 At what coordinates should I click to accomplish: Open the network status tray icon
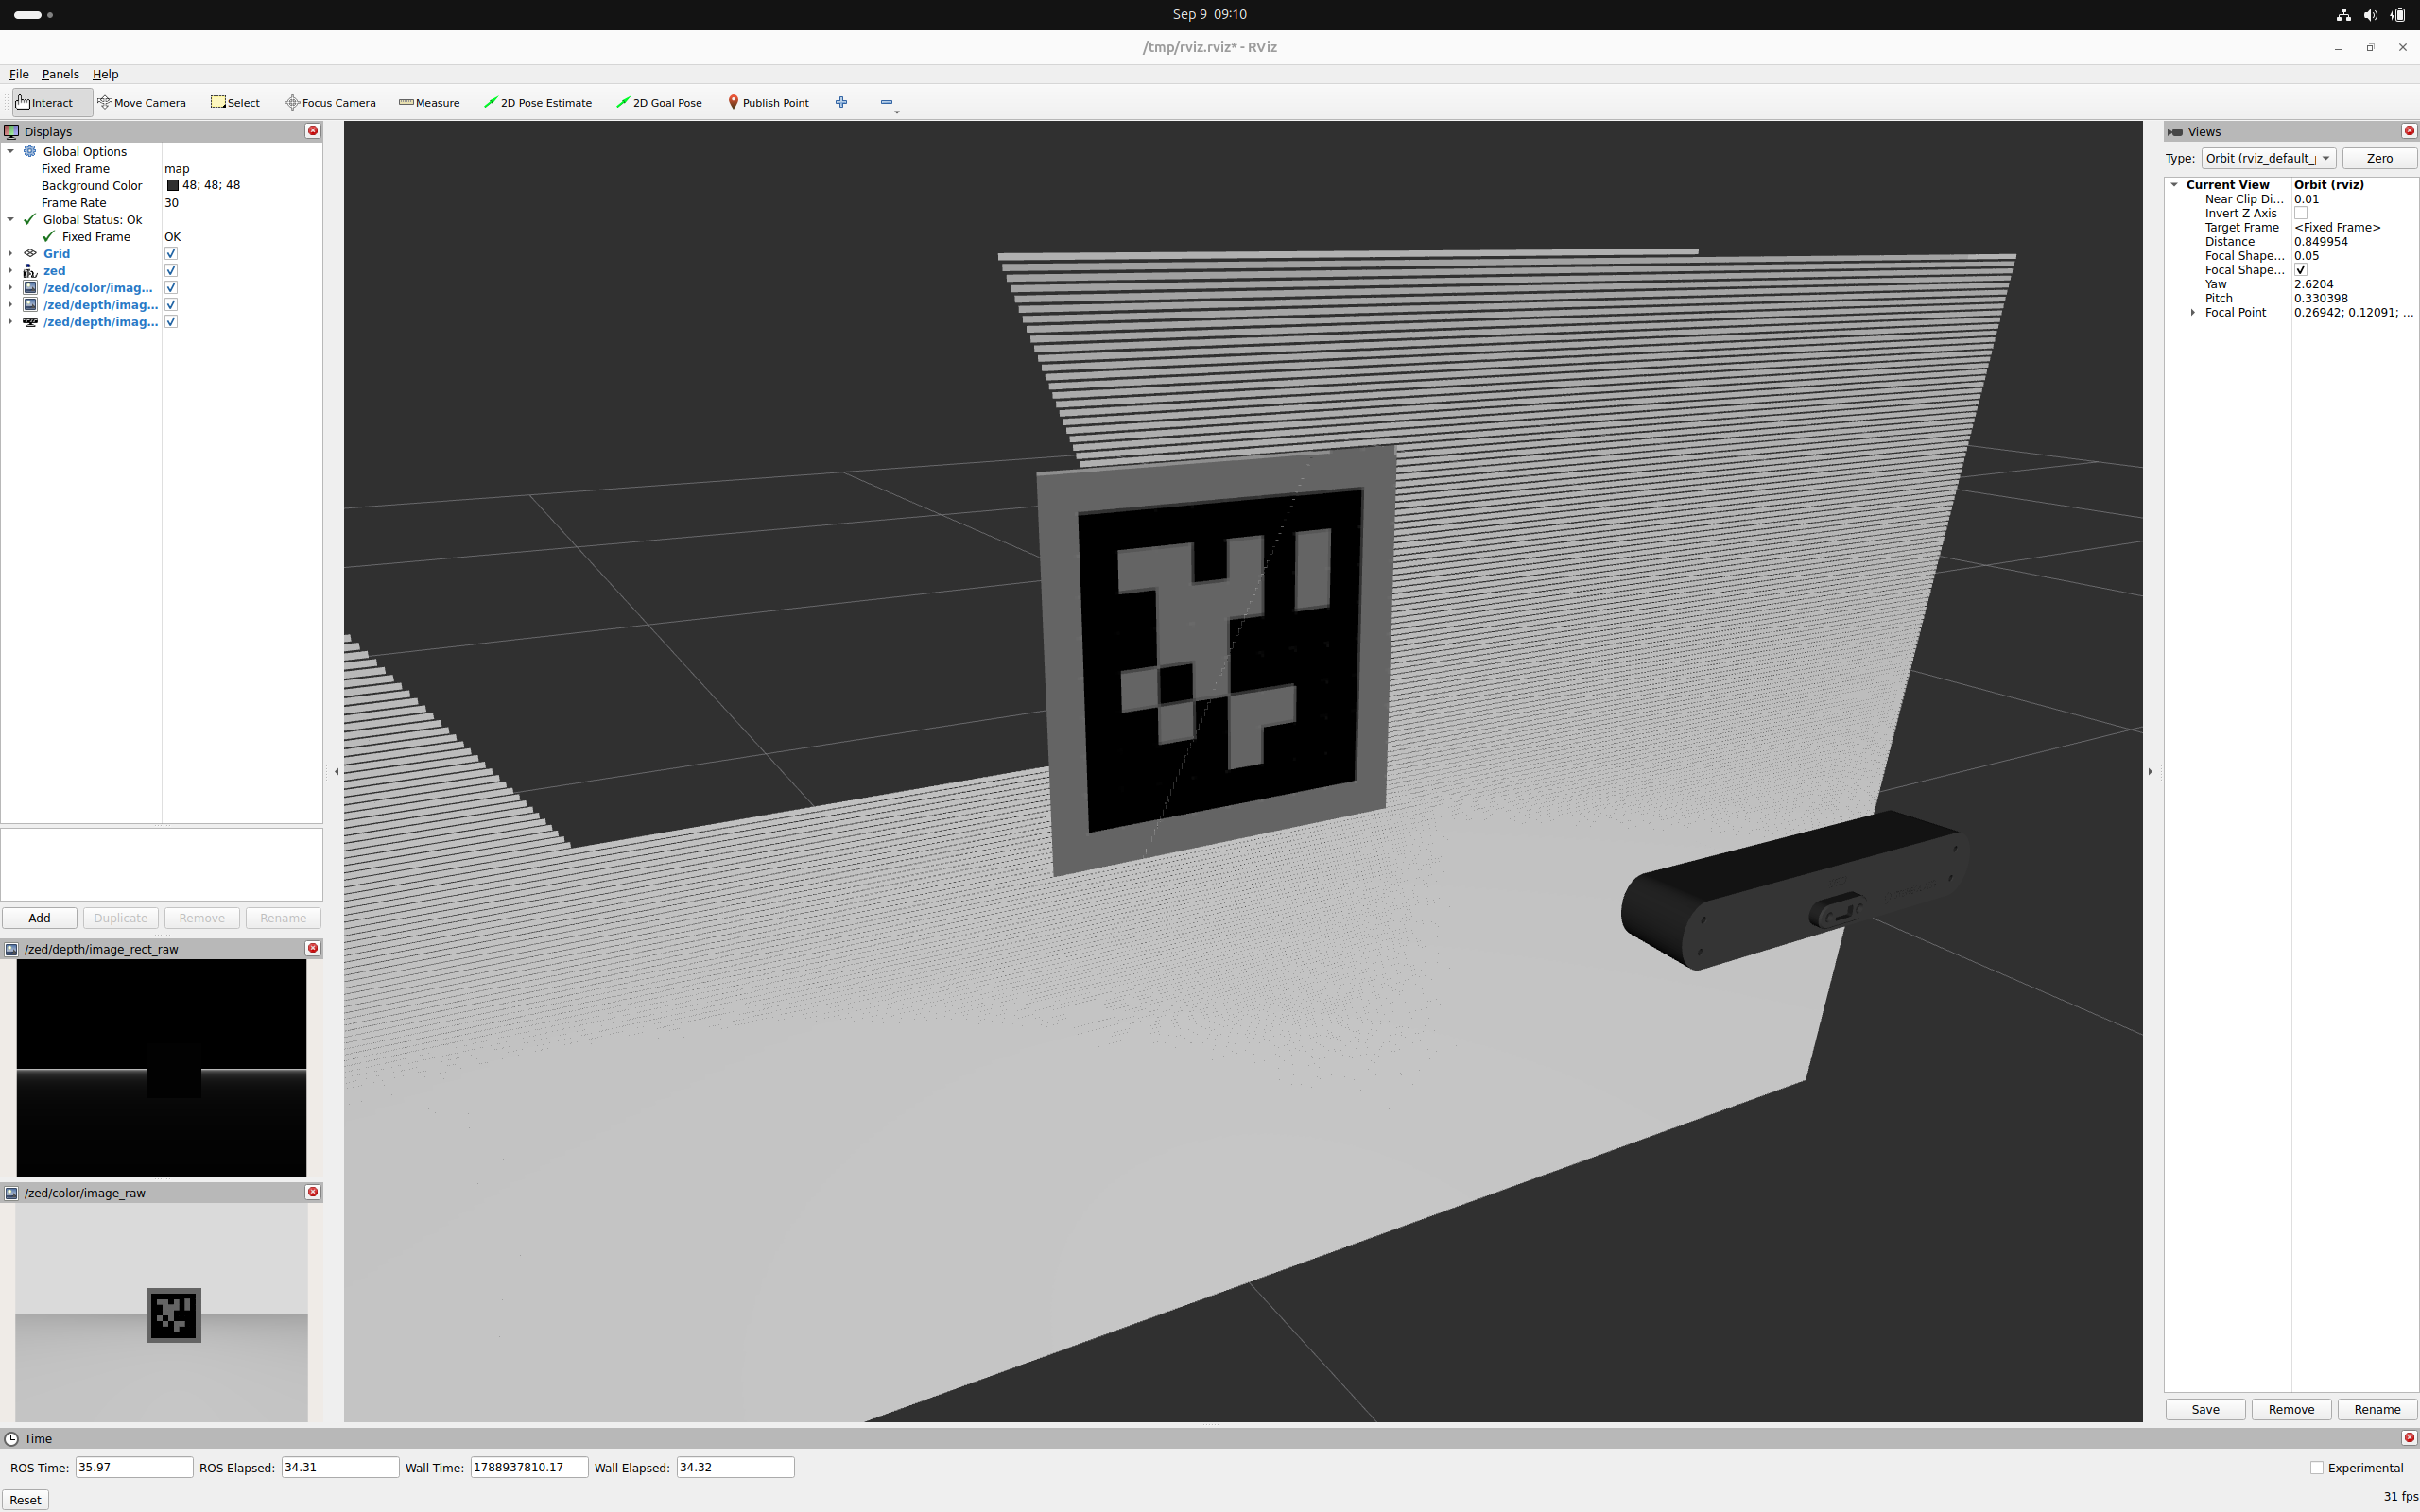pyautogui.click(x=2343, y=14)
